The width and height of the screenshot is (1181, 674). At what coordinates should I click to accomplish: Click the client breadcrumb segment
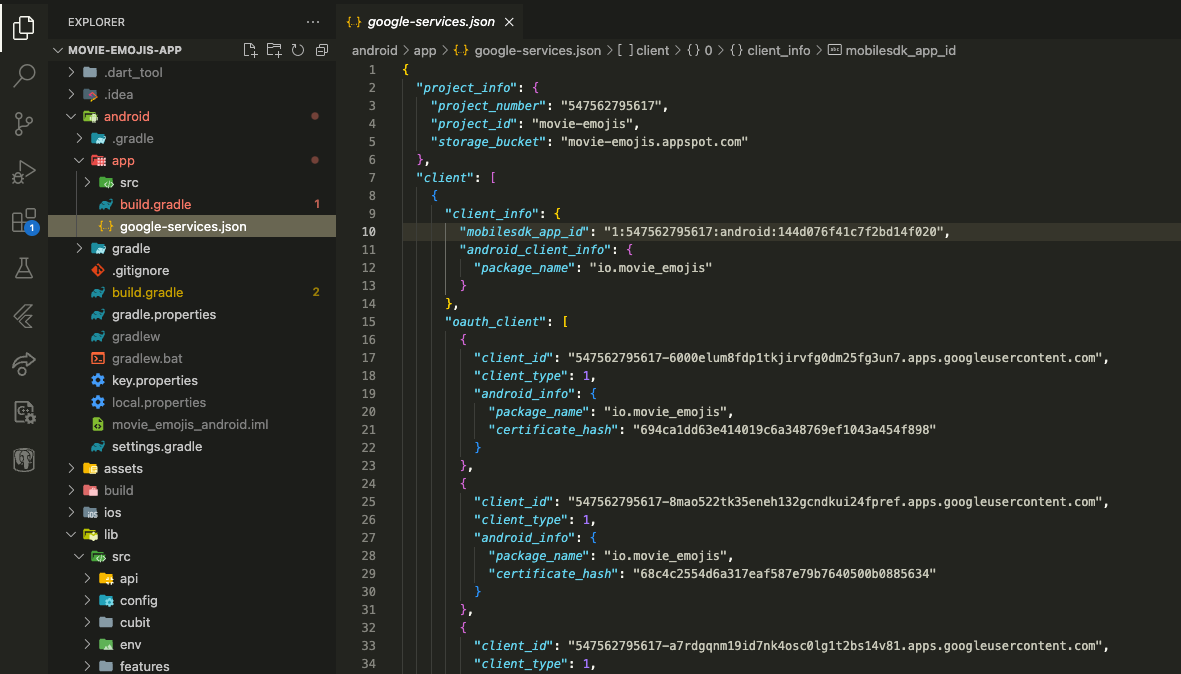pos(643,50)
